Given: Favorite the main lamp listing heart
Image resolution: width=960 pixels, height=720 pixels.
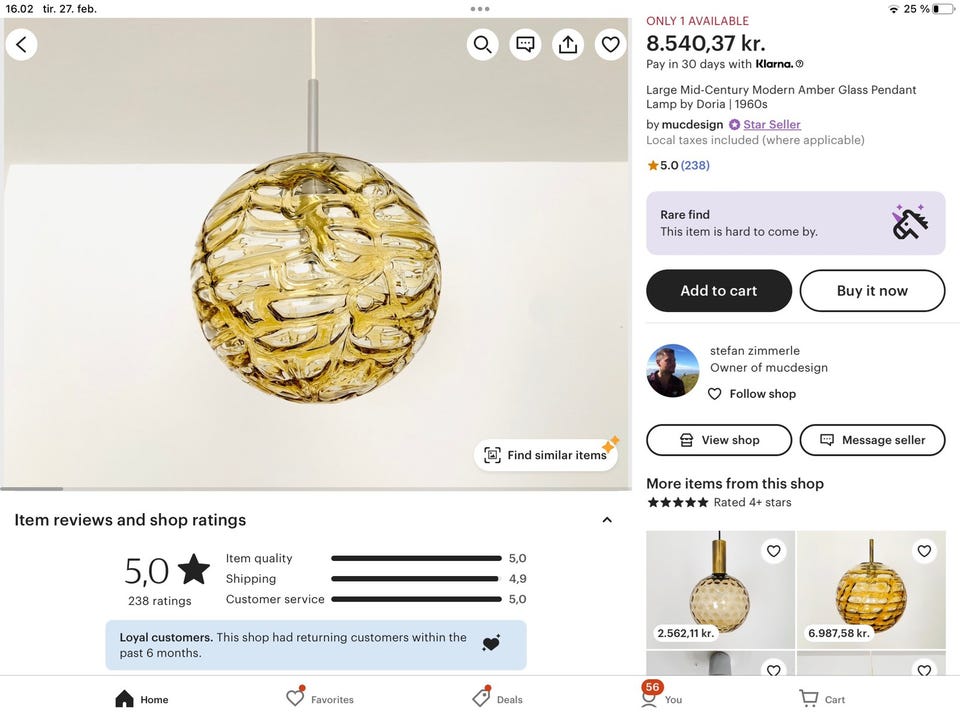Looking at the screenshot, I should (611, 44).
